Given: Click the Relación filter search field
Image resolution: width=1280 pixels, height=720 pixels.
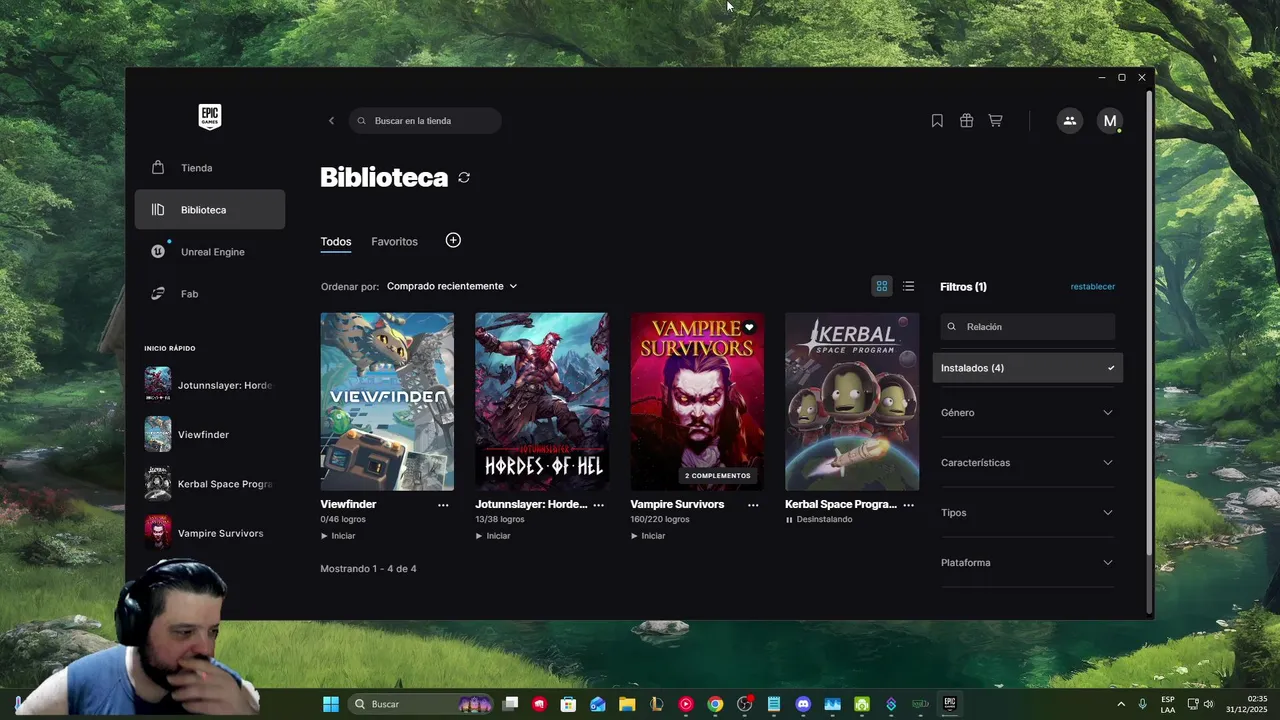Looking at the screenshot, I should click(x=1028, y=327).
